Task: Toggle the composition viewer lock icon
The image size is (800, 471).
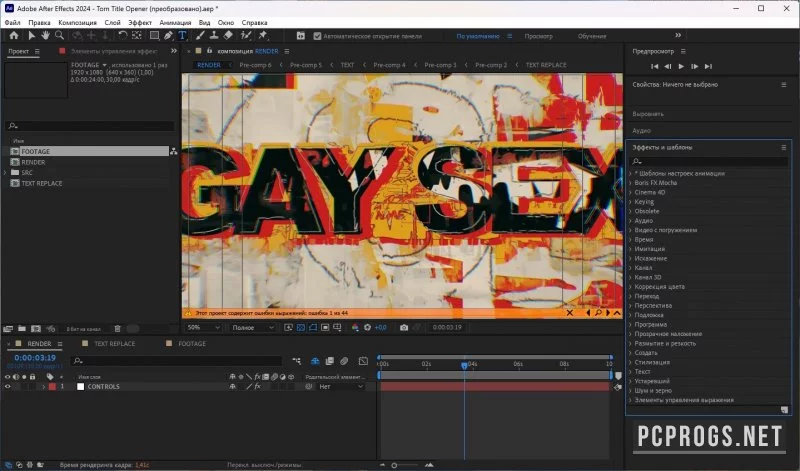Action: (x=209, y=51)
